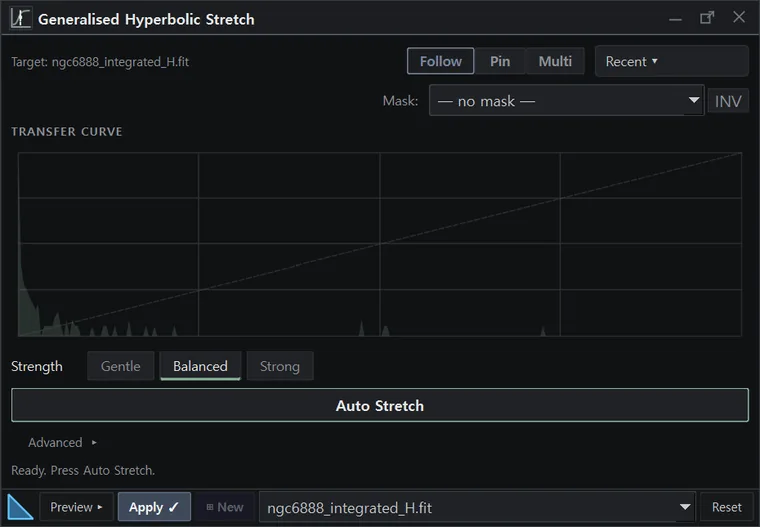
Task: Close the Generalised Hyperbolic Stretch window
Action: [739, 17]
